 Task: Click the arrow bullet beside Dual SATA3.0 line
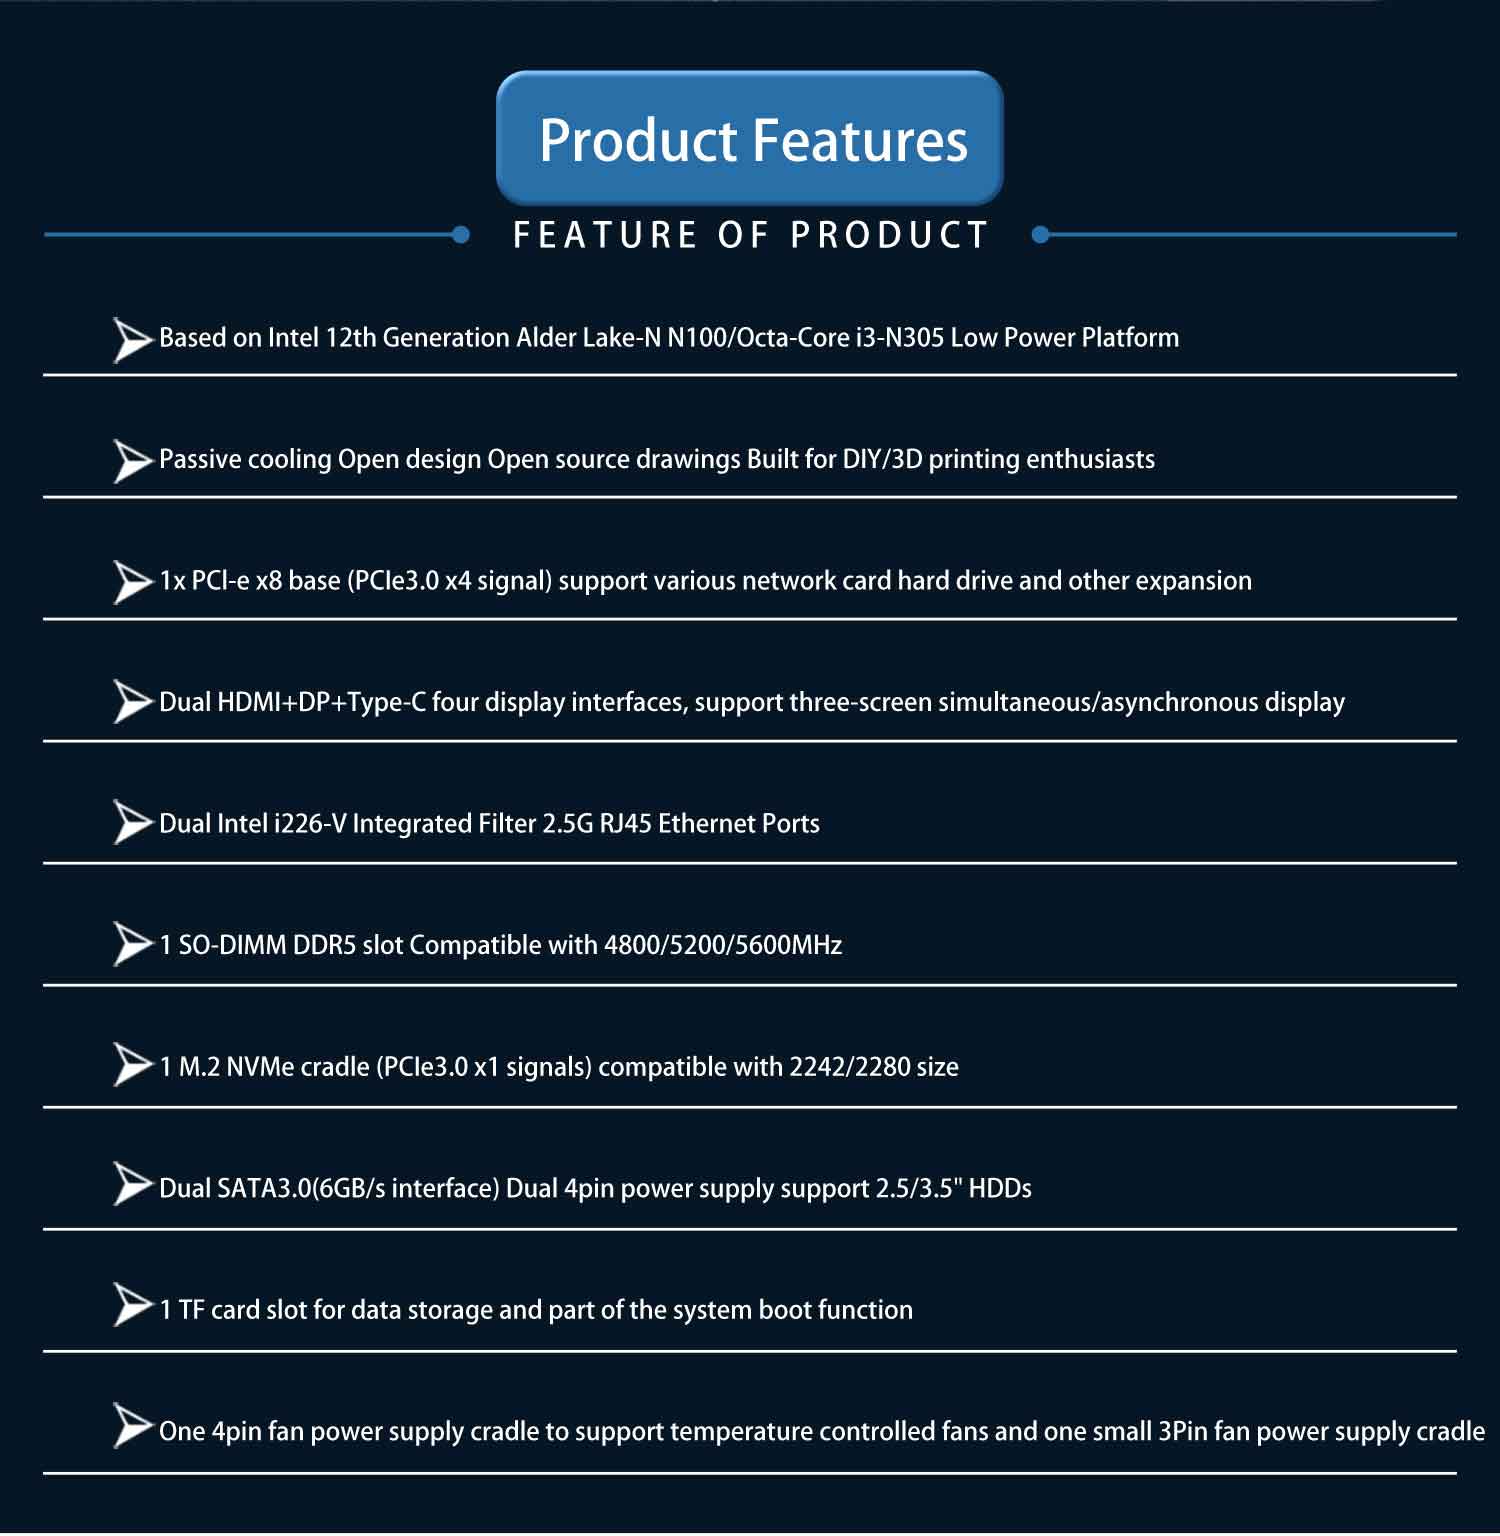tap(131, 1185)
